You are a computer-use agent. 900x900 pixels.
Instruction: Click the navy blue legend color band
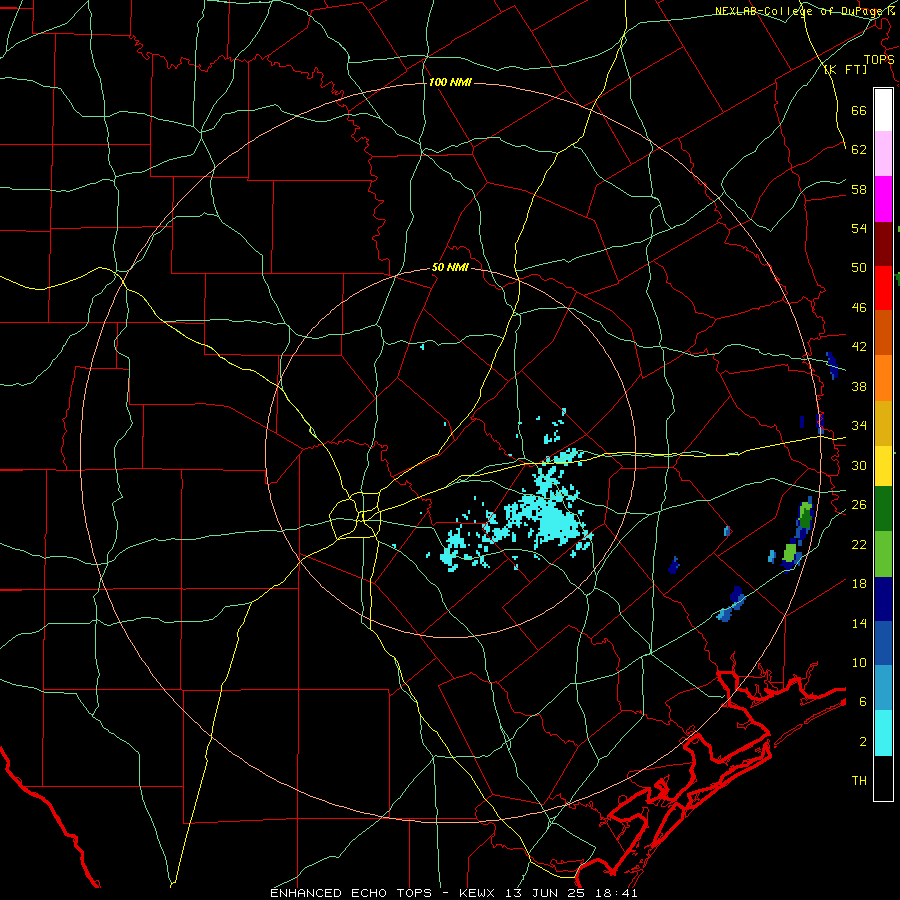[x=883, y=599]
